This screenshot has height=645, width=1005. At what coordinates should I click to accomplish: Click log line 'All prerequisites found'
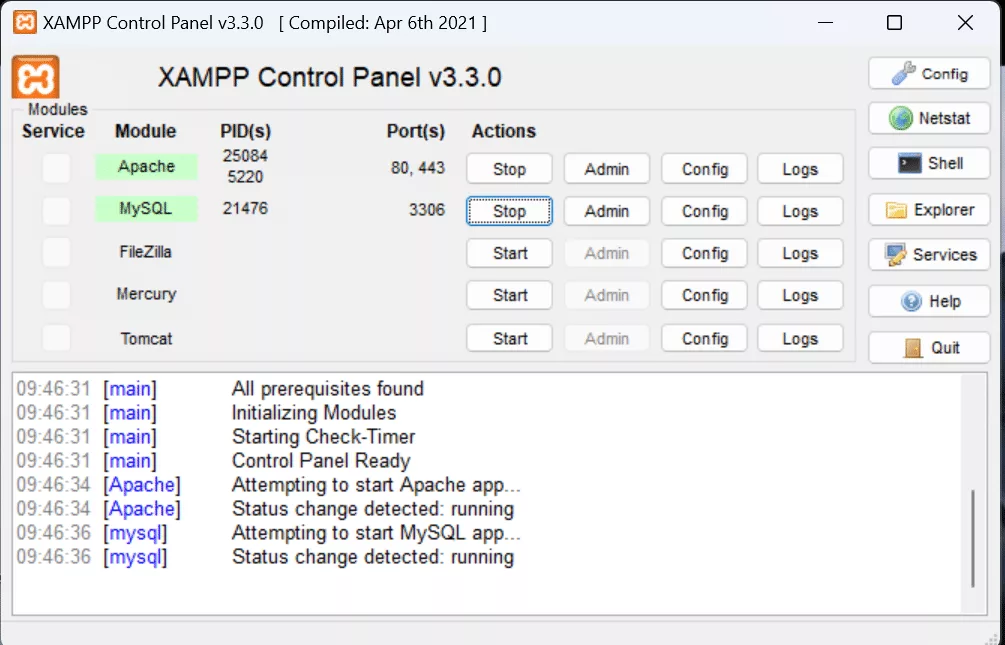328,389
